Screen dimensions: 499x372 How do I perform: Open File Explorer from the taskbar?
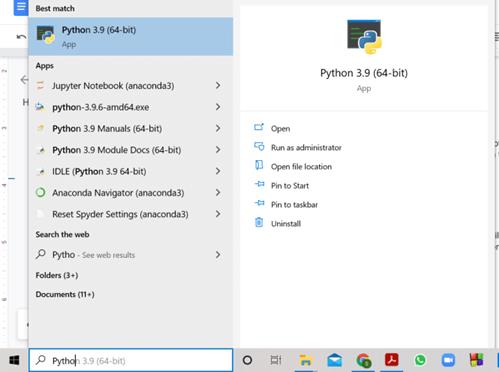click(305, 361)
